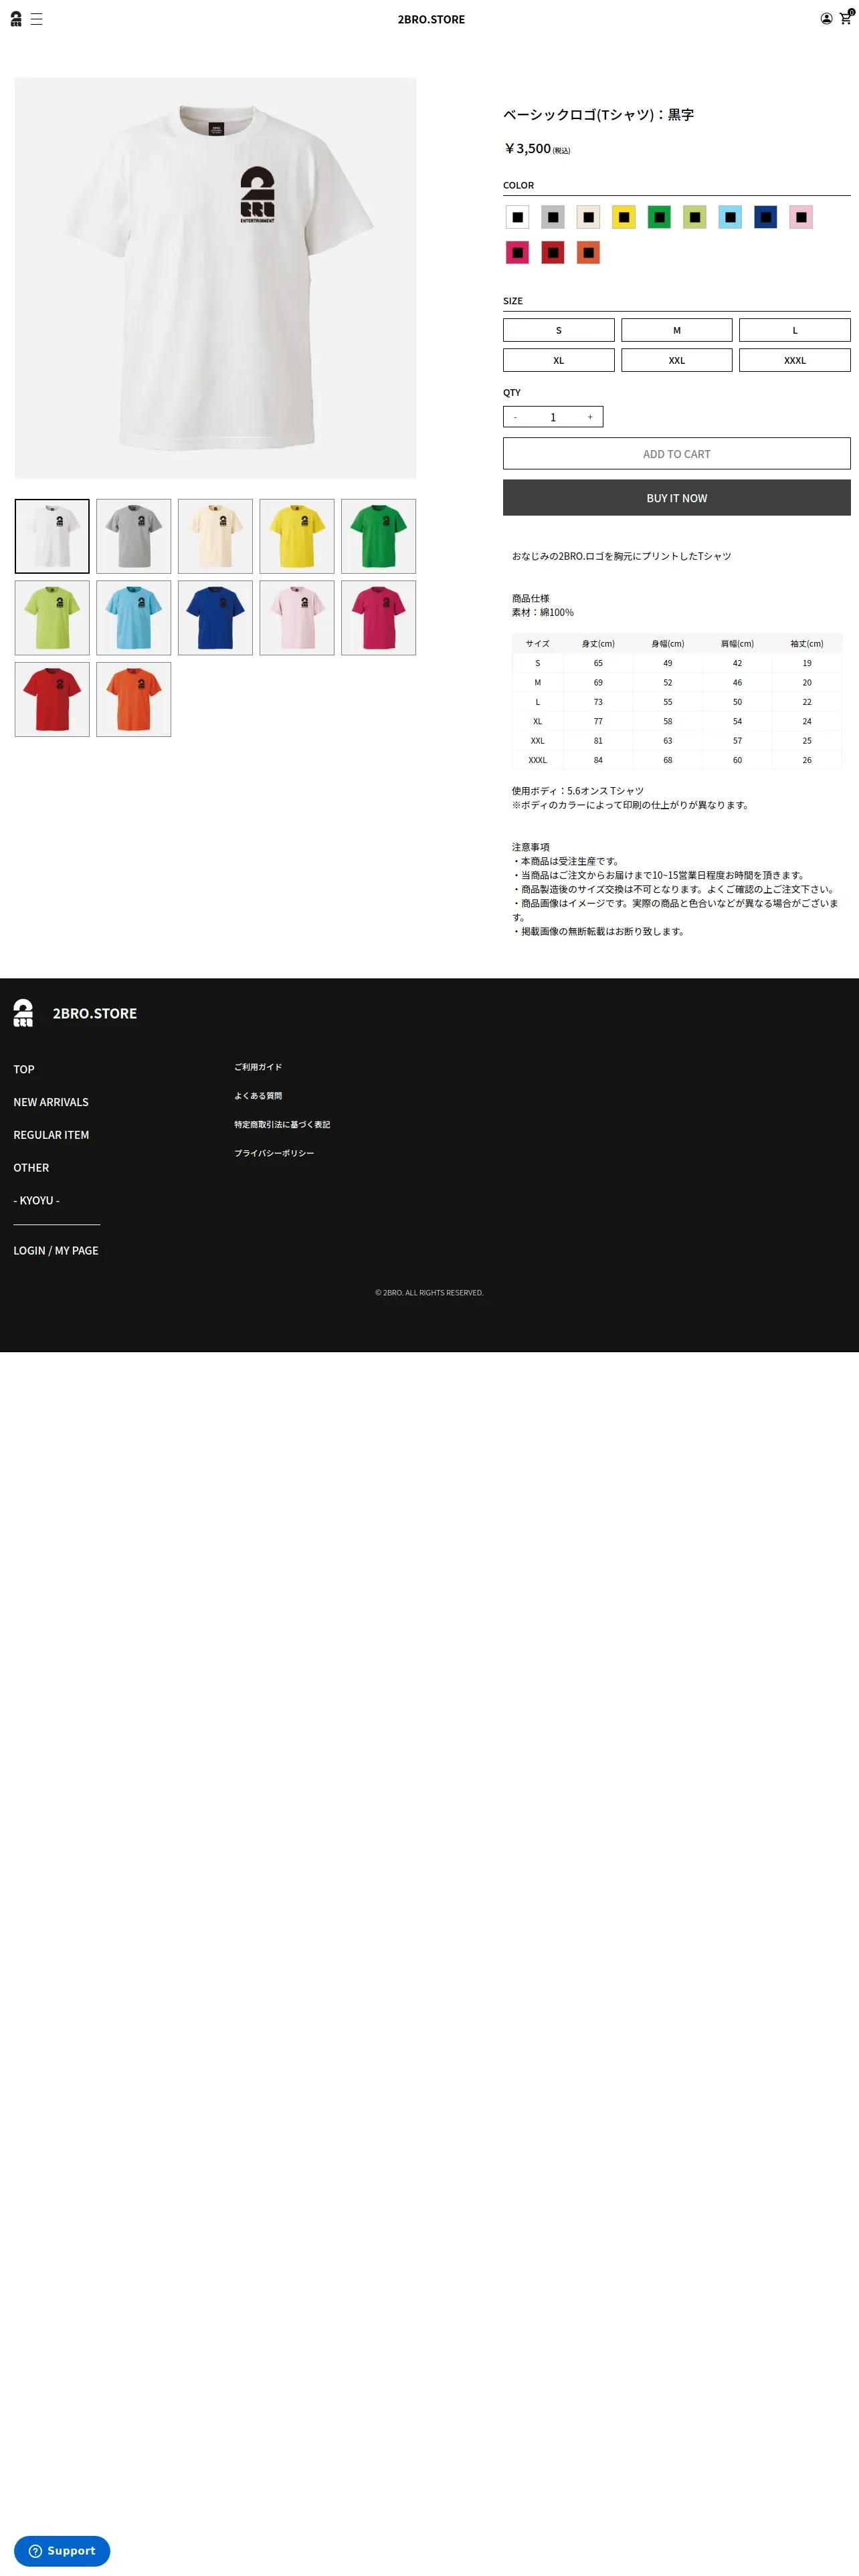View the orange T-shirt thumbnail
Viewport: 859px width, 2576px height.
coord(134,700)
